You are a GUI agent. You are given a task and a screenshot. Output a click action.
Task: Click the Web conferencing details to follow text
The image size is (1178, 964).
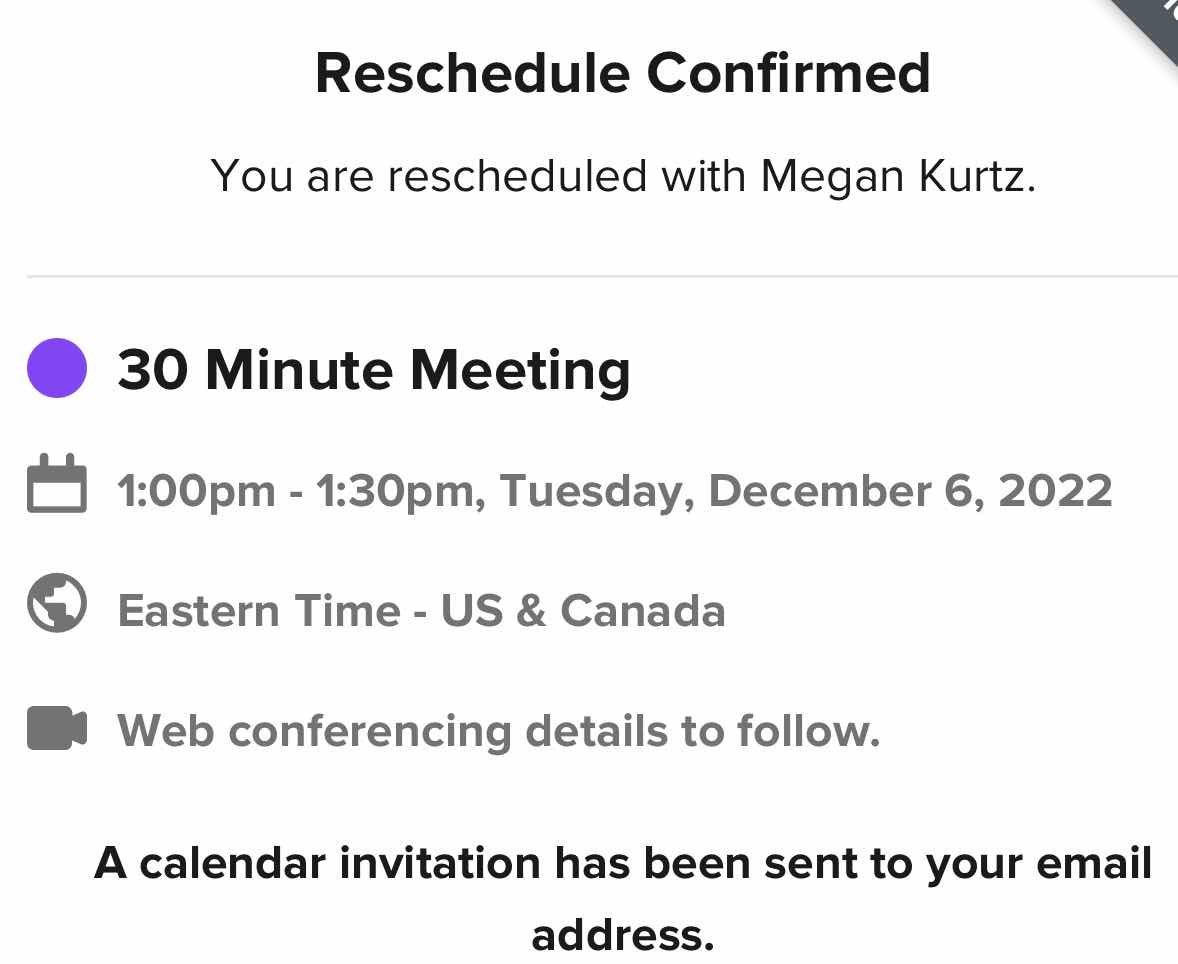pyautogui.click(x=499, y=731)
